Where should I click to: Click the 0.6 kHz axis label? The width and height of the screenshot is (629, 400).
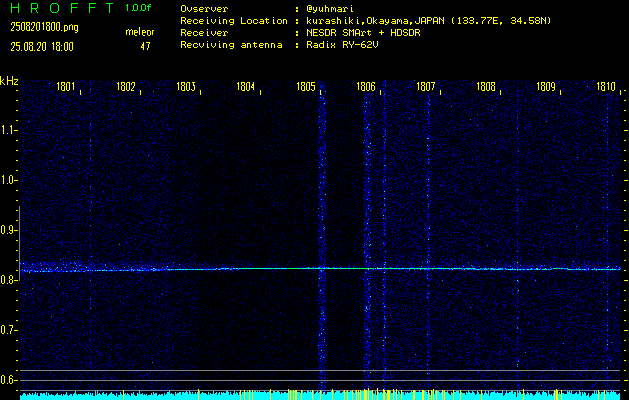8,380
